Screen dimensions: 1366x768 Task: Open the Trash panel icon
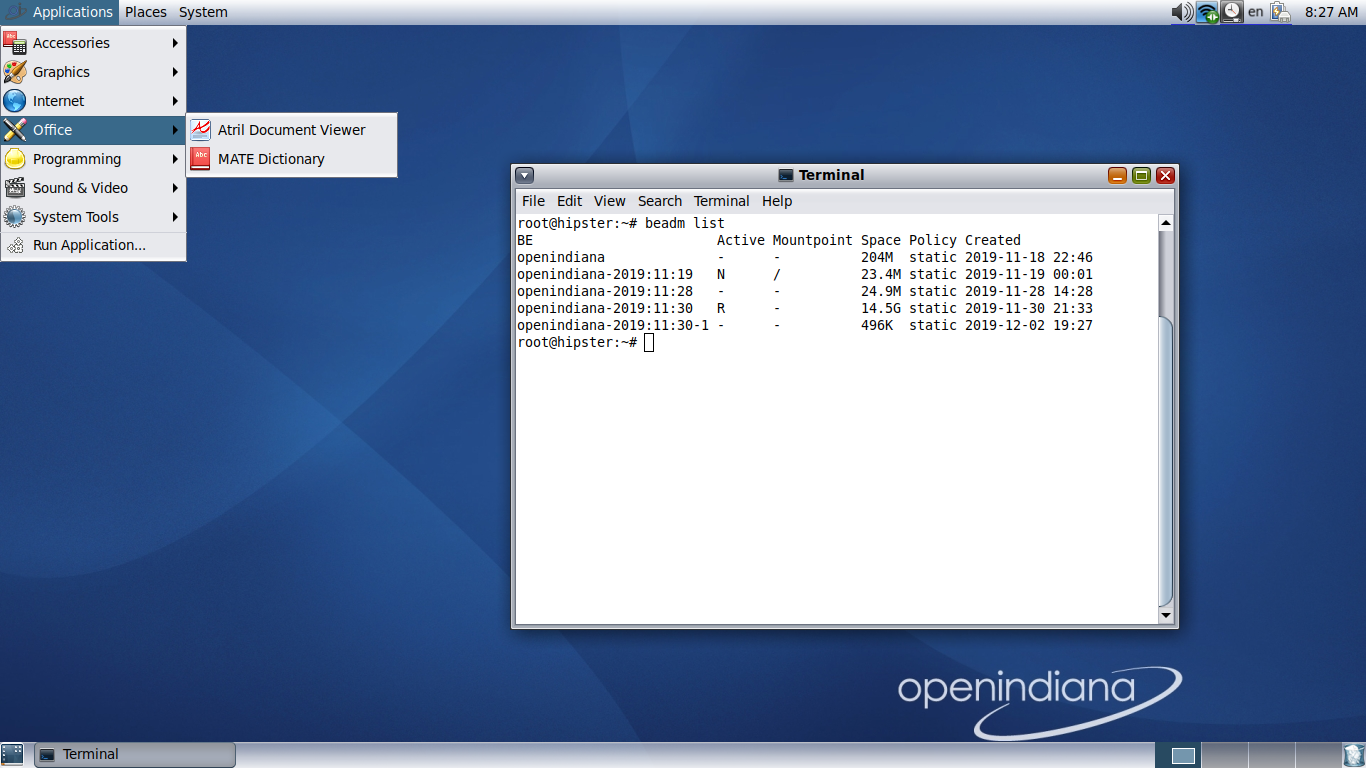(1353, 755)
